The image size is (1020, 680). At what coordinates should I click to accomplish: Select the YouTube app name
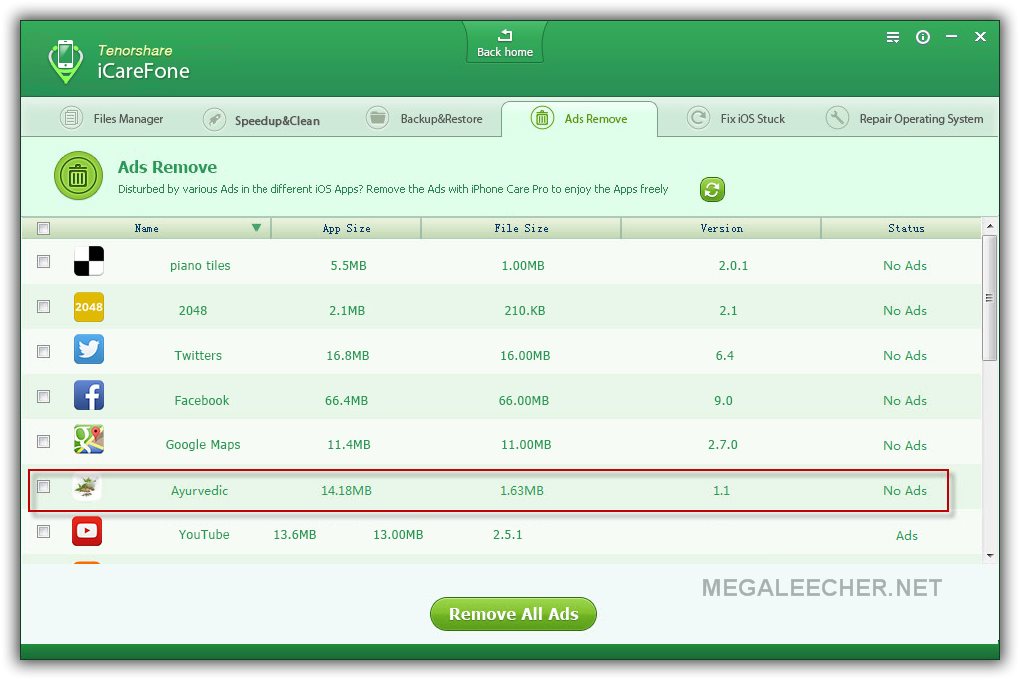[204, 534]
